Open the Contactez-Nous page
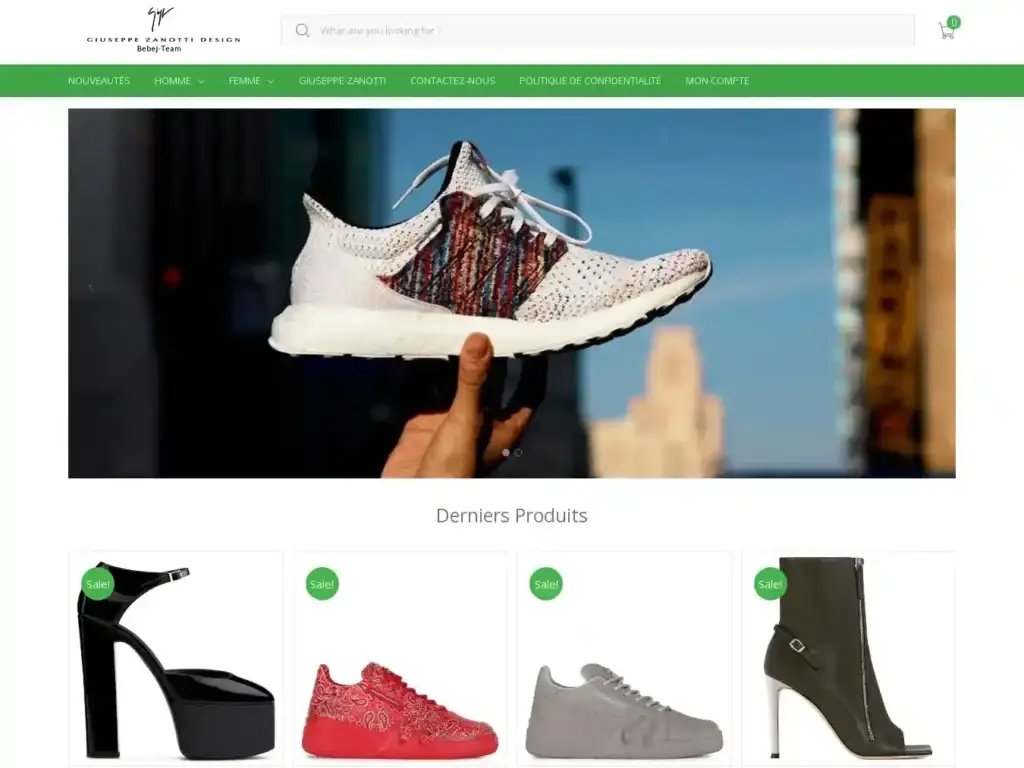 (452, 81)
